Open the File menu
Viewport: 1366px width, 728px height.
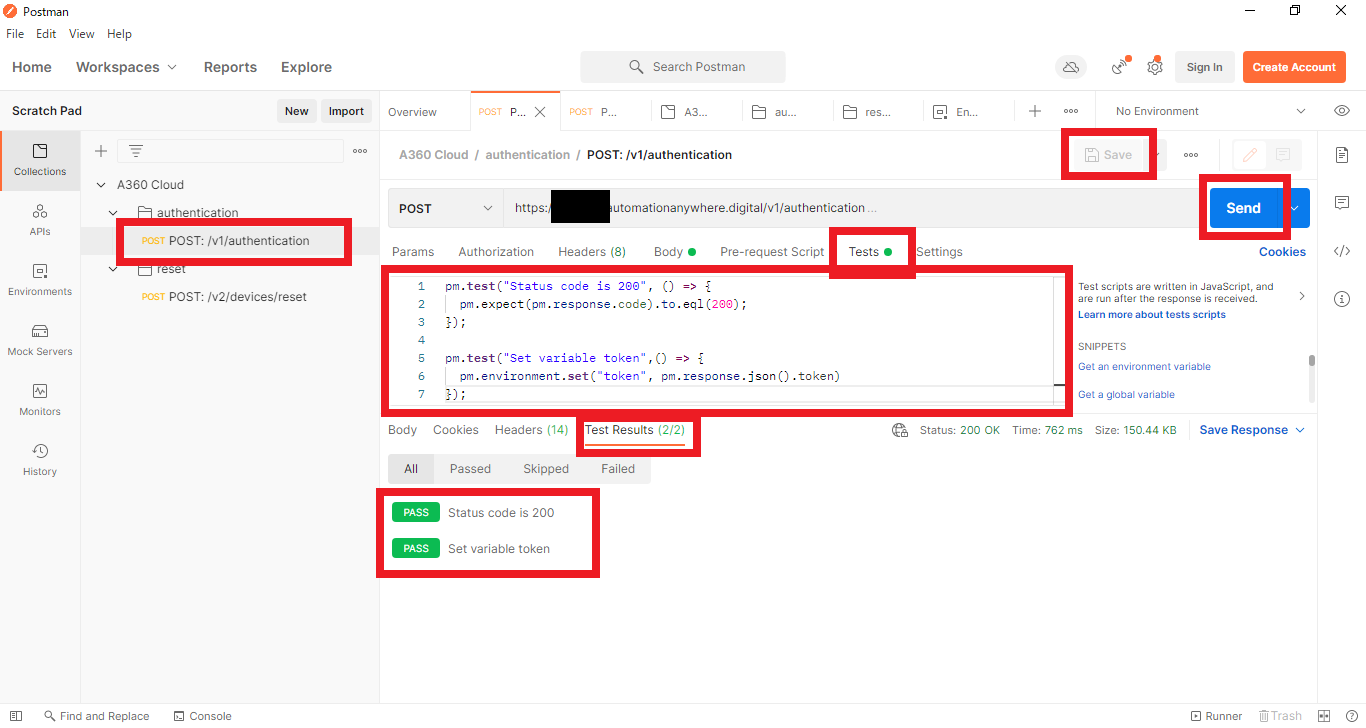(x=15, y=34)
